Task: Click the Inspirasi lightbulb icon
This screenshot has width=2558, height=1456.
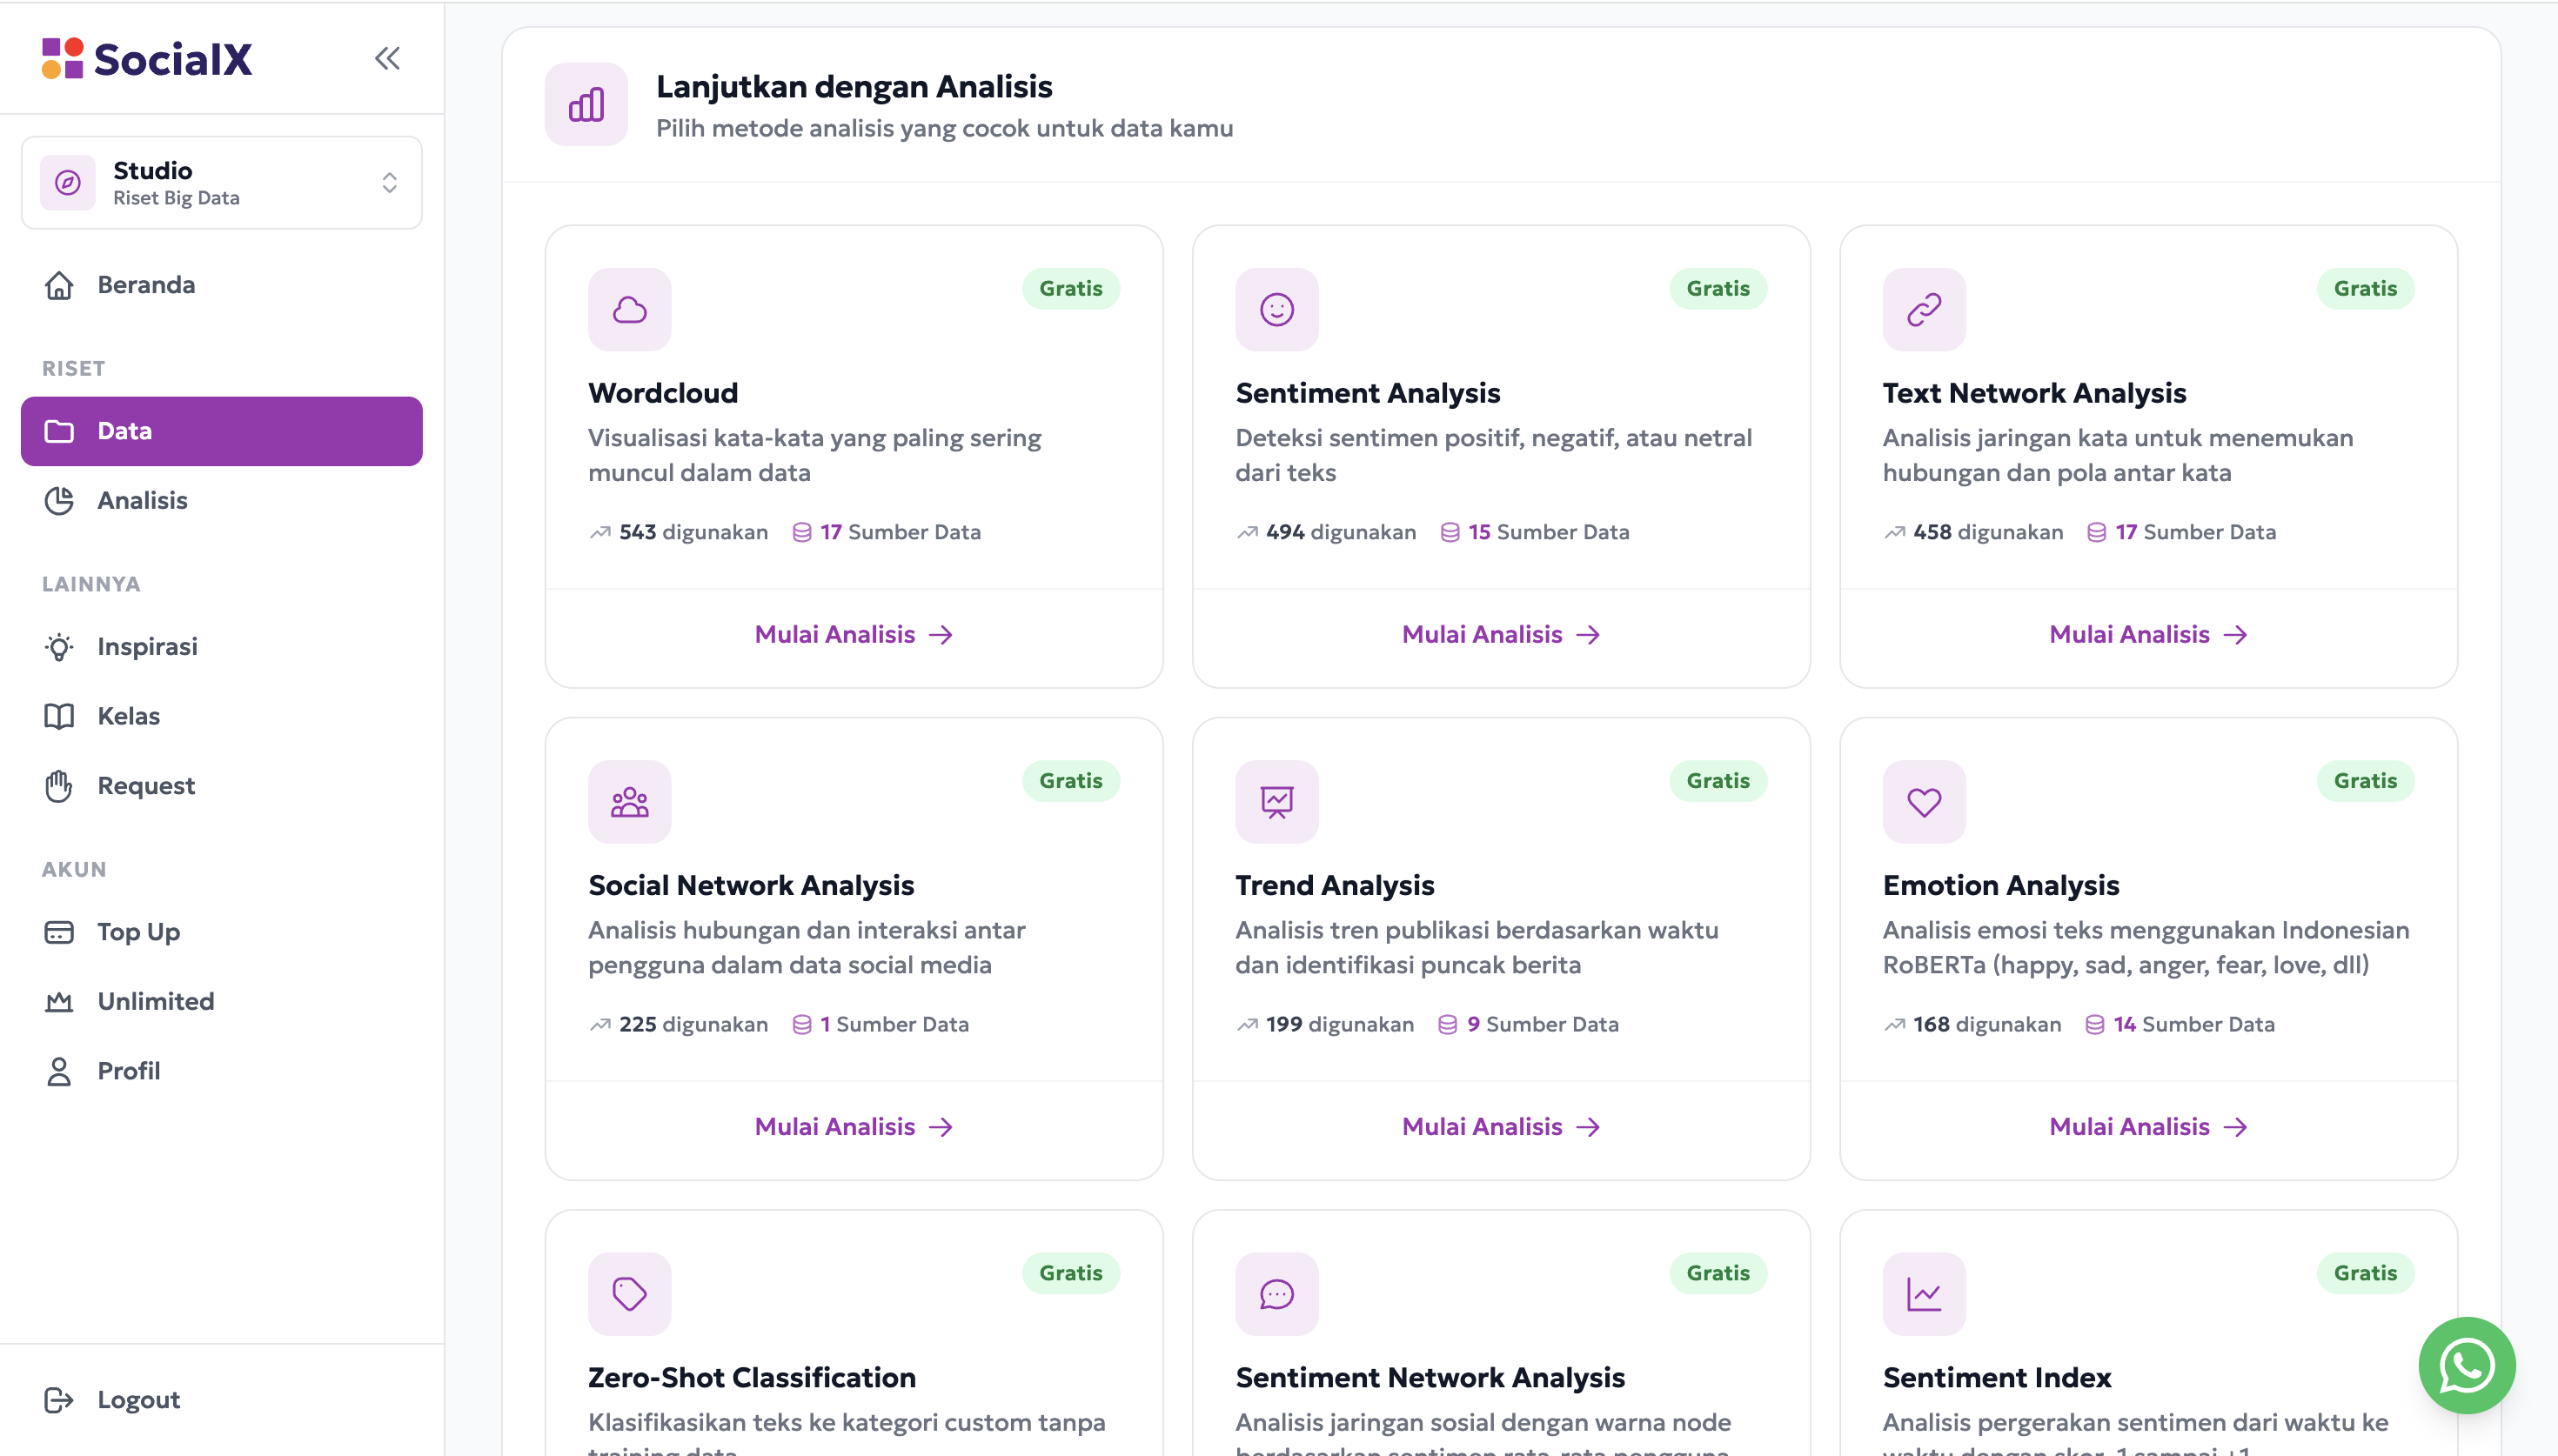Action: click(59, 647)
